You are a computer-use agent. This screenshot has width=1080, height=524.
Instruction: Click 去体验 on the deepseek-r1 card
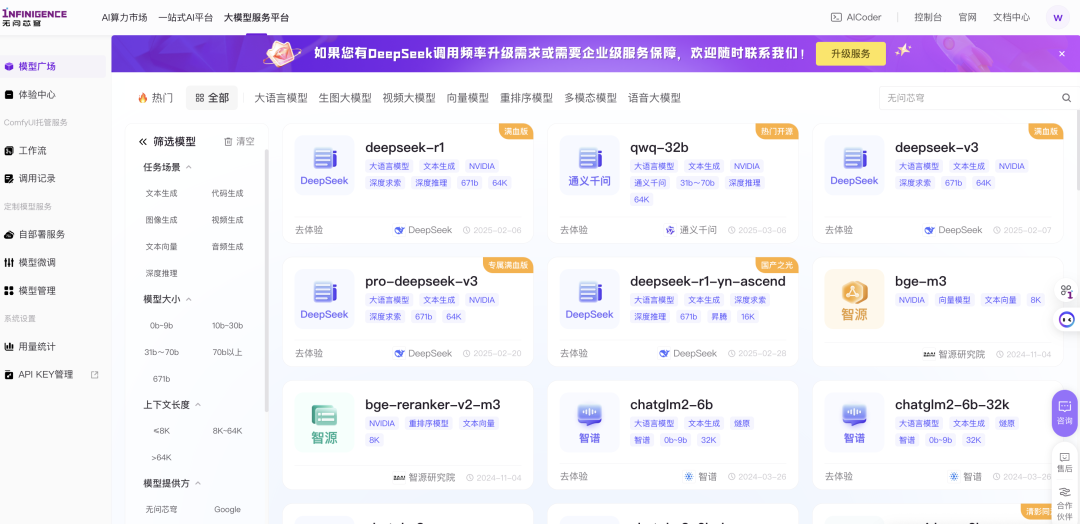pos(309,230)
